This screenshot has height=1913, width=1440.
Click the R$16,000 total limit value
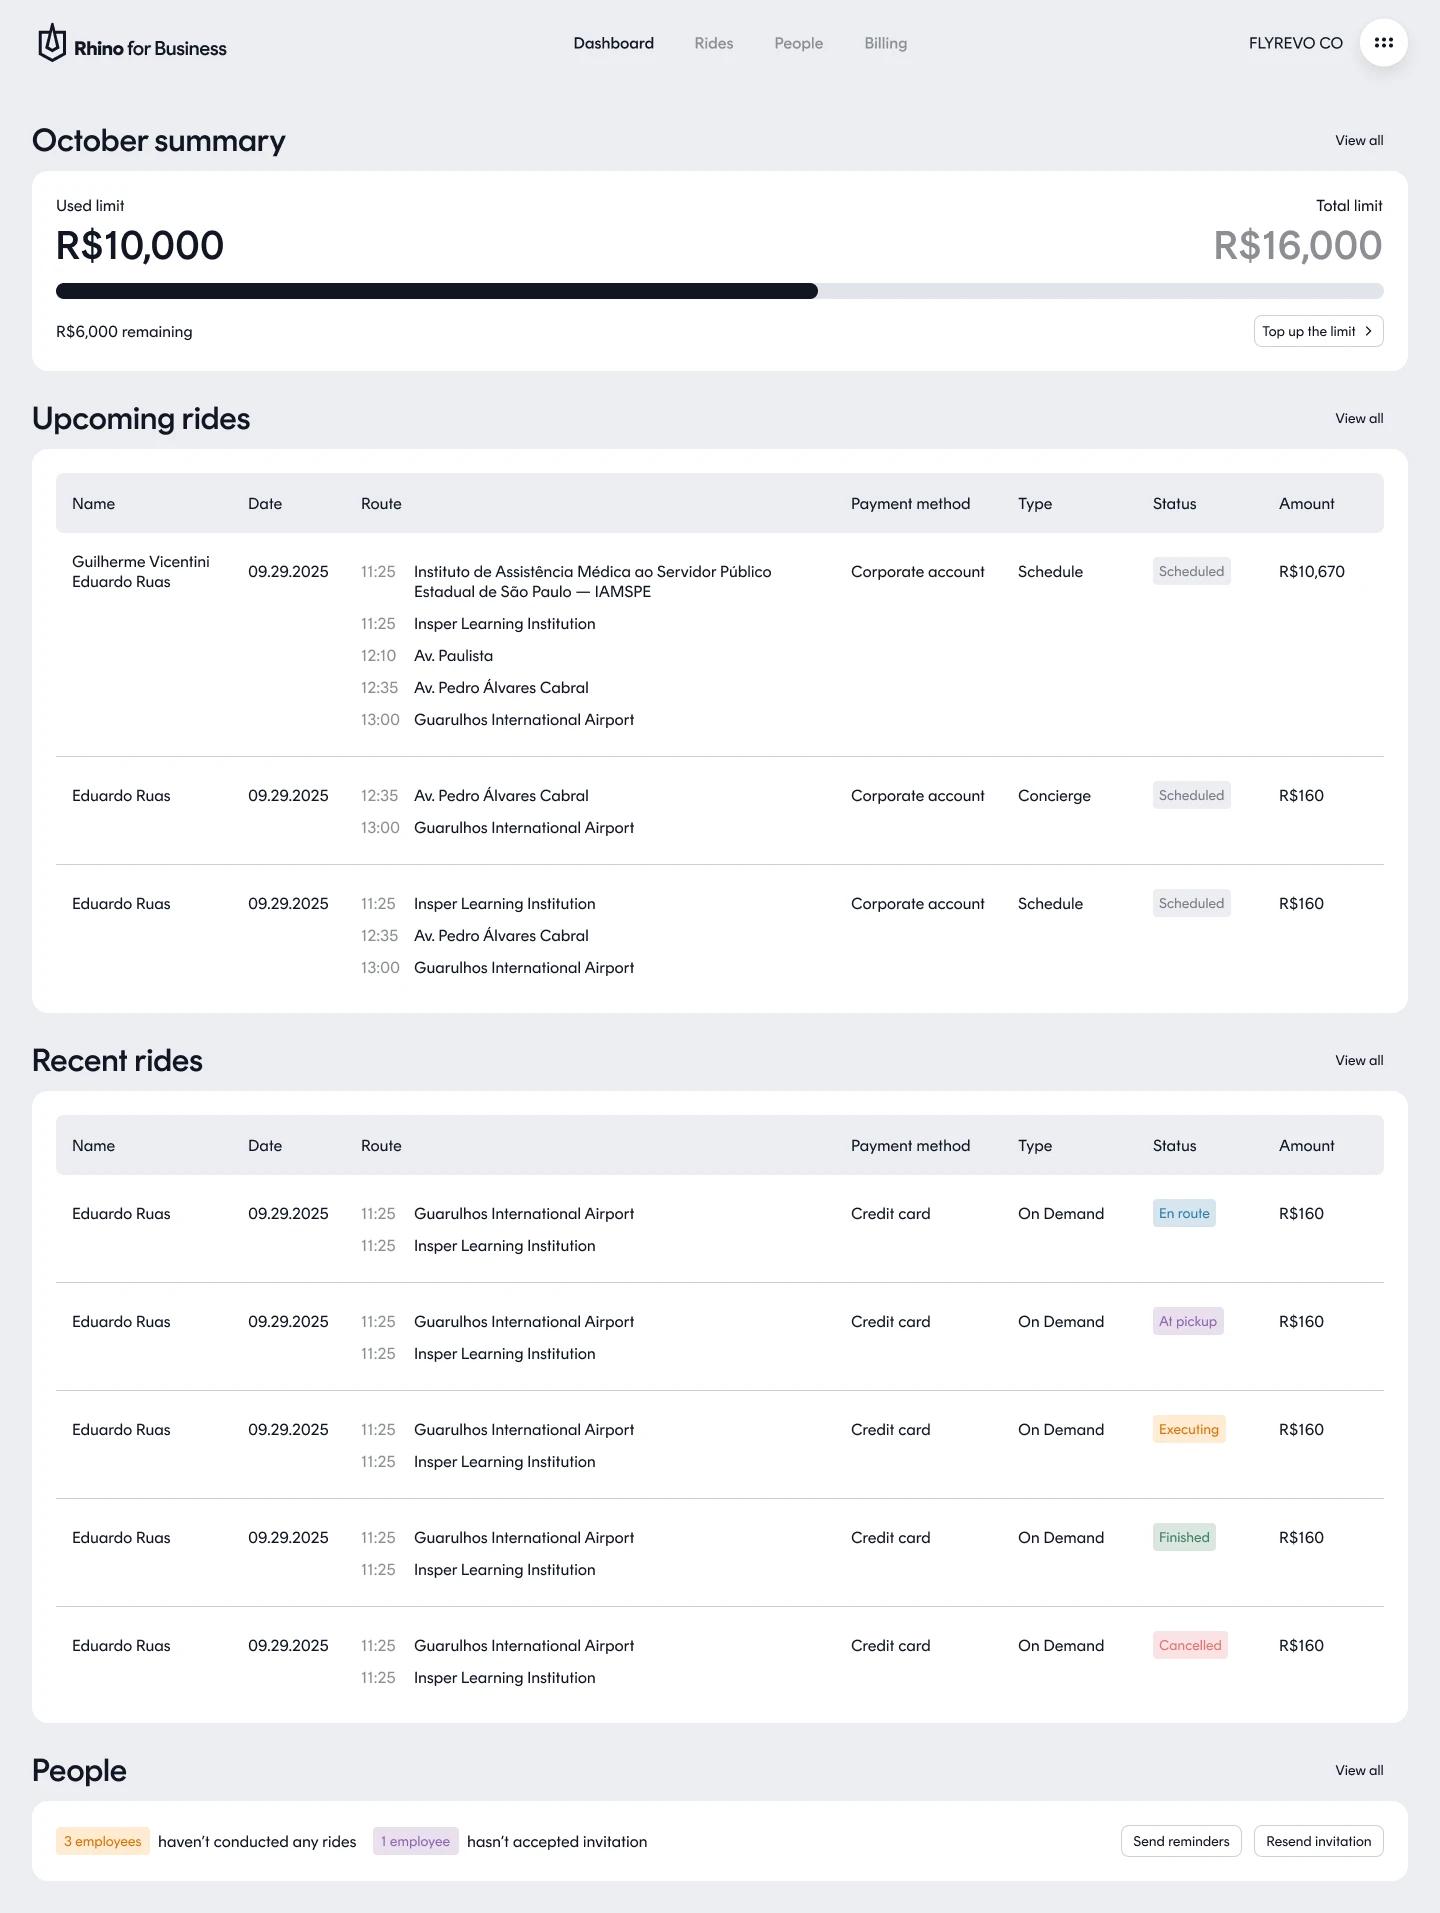click(x=1298, y=245)
